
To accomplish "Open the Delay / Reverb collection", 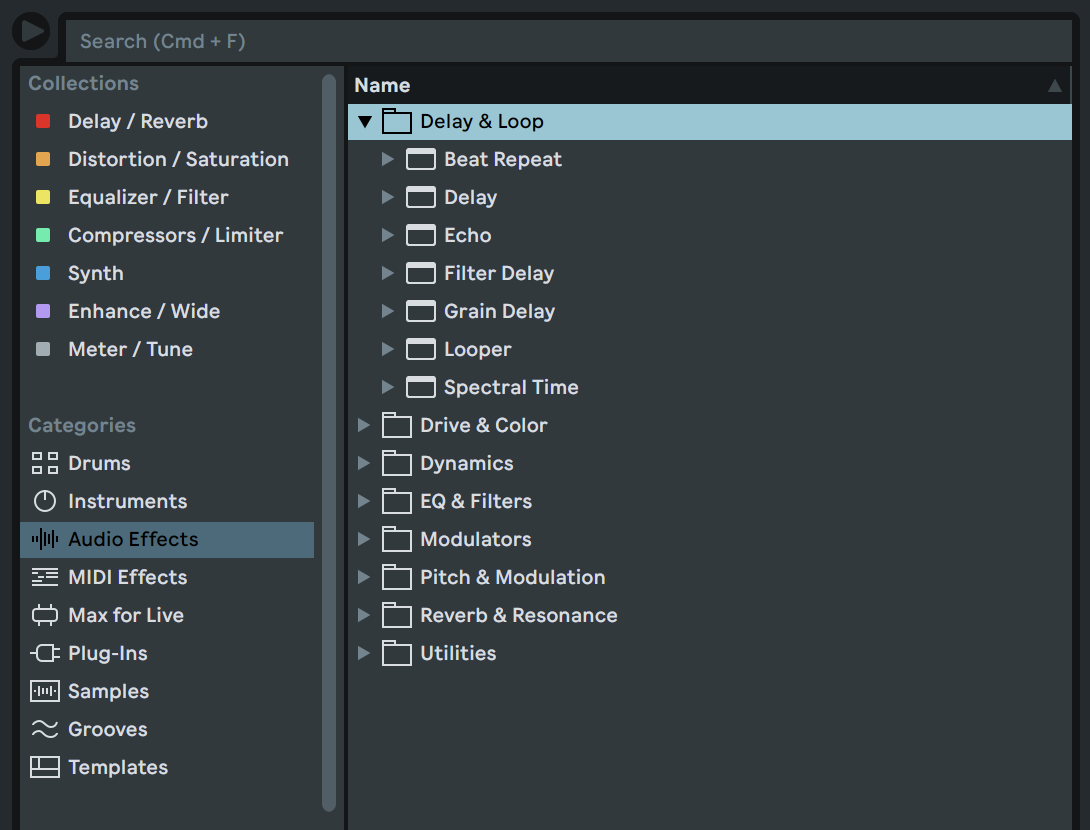I will tap(138, 122).
